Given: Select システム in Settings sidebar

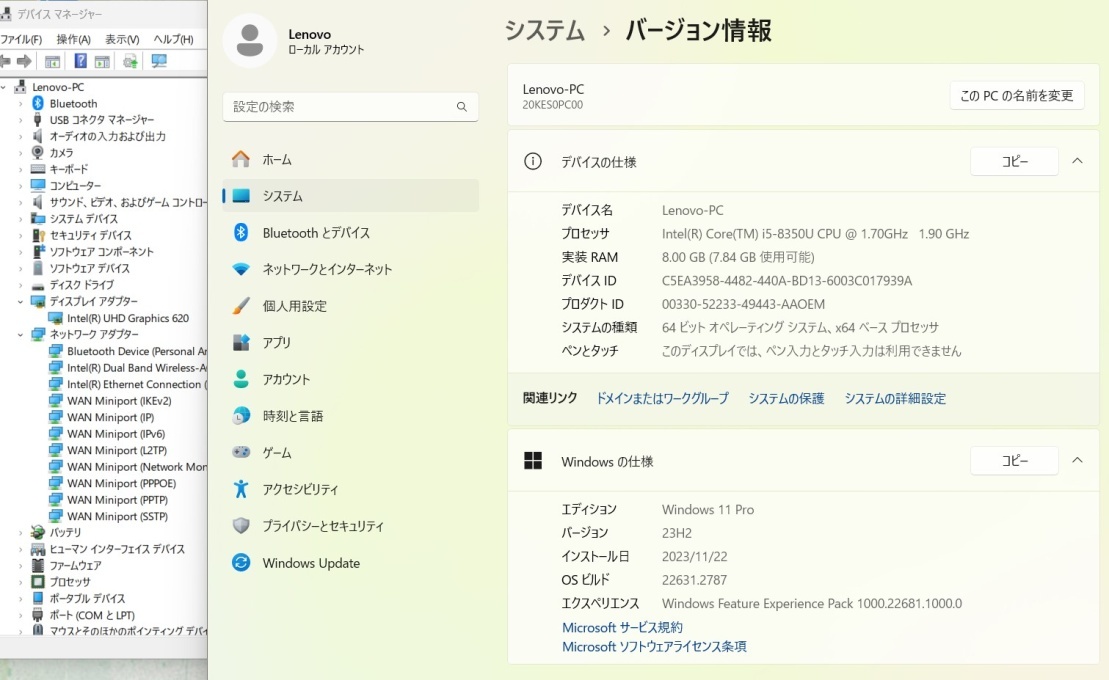Looking at the screenshot, I should click(350, 196).
